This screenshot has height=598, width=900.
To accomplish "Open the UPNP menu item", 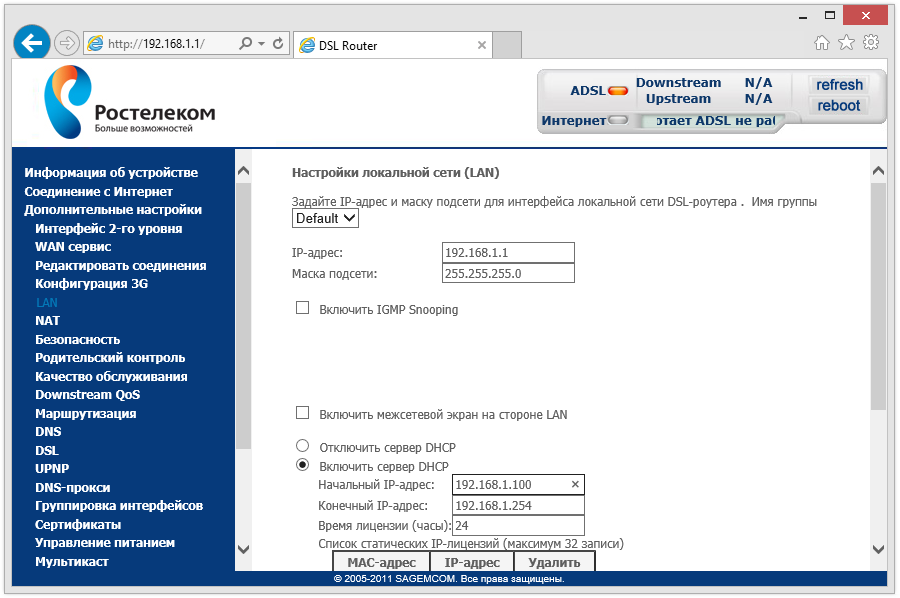I will click(x=52, y=469).
